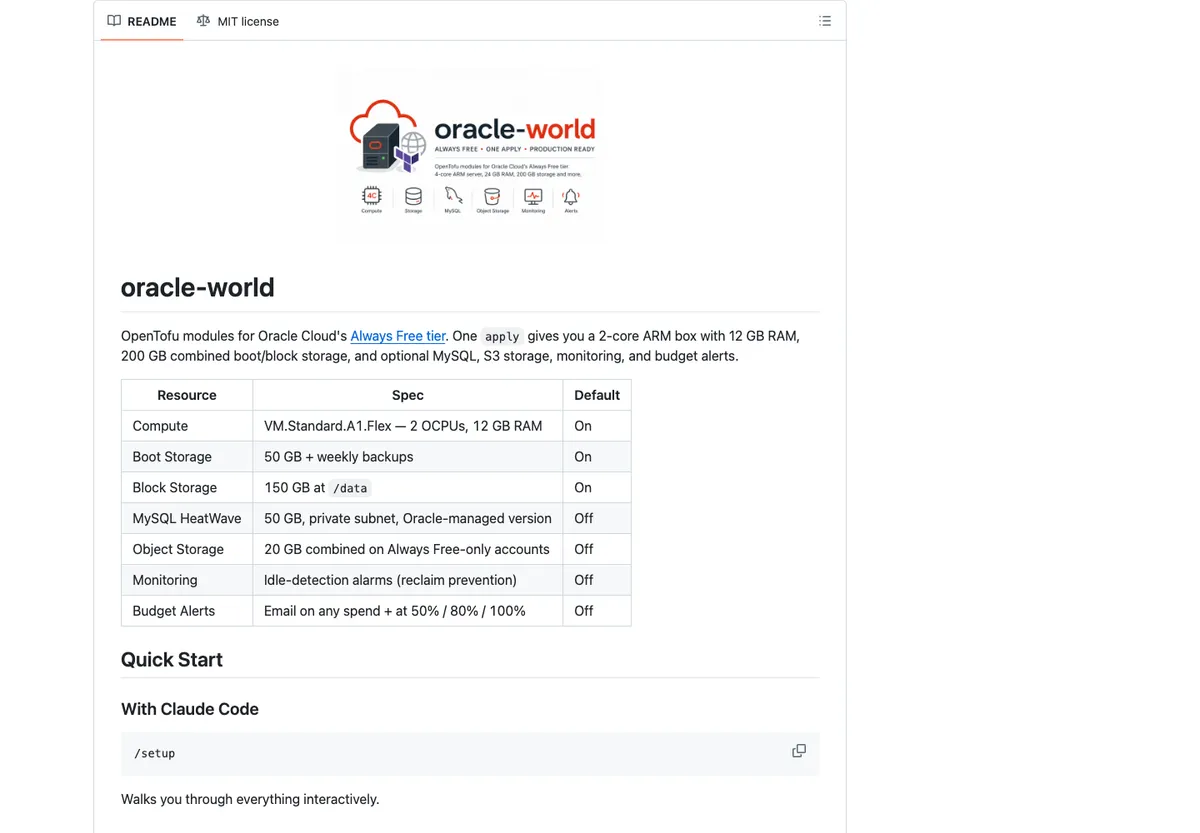This screenshot has height=833, width=1200.
Task: Select the MySQL HeatWave table cell
Action: 187,519
